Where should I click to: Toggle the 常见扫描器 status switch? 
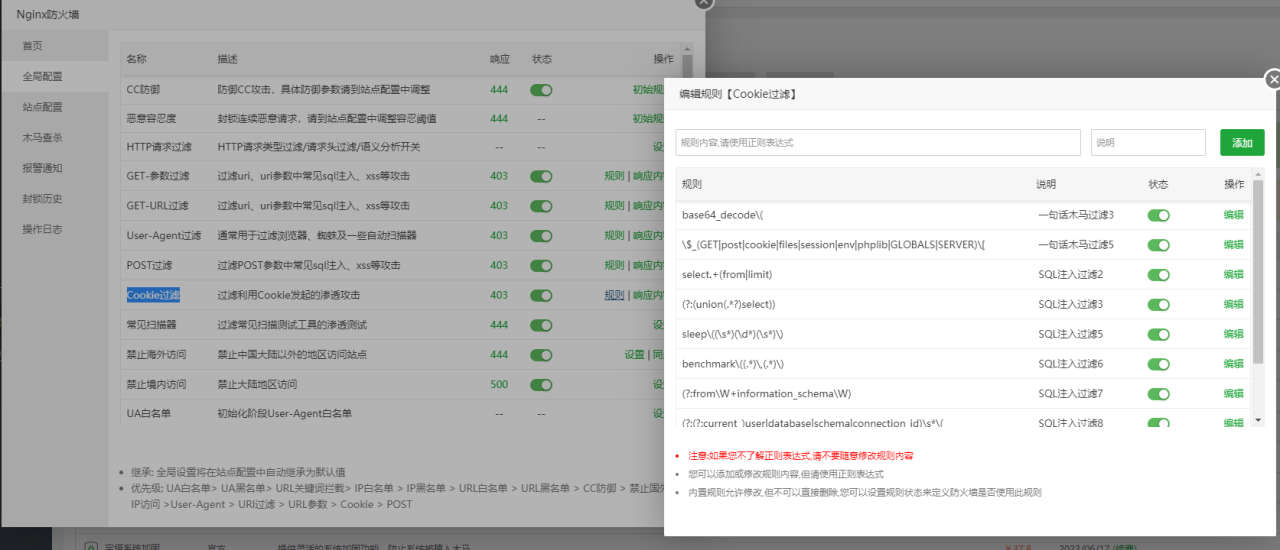pyautogui.click(x=541, y=325)
